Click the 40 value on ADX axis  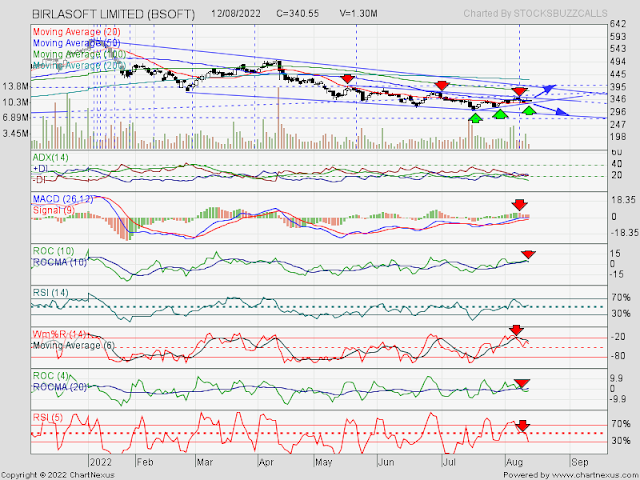(616, 164)
